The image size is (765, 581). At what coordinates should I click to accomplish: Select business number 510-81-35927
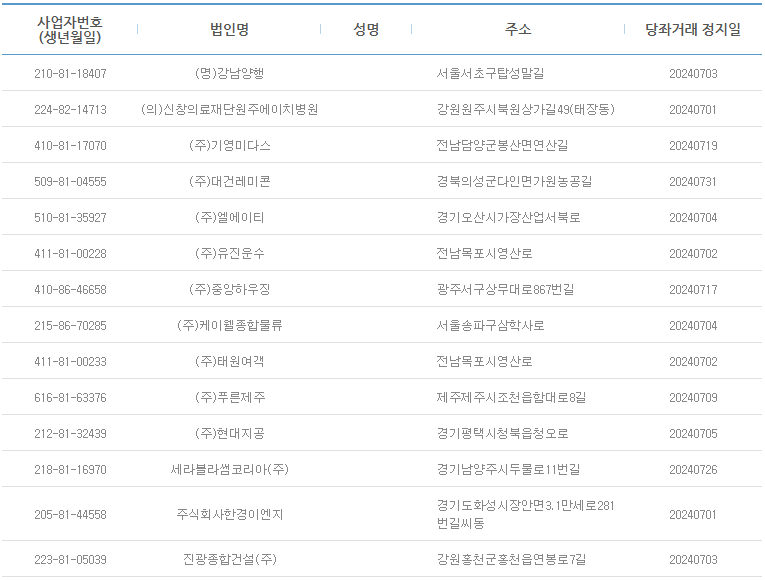(x=70, y=218)
